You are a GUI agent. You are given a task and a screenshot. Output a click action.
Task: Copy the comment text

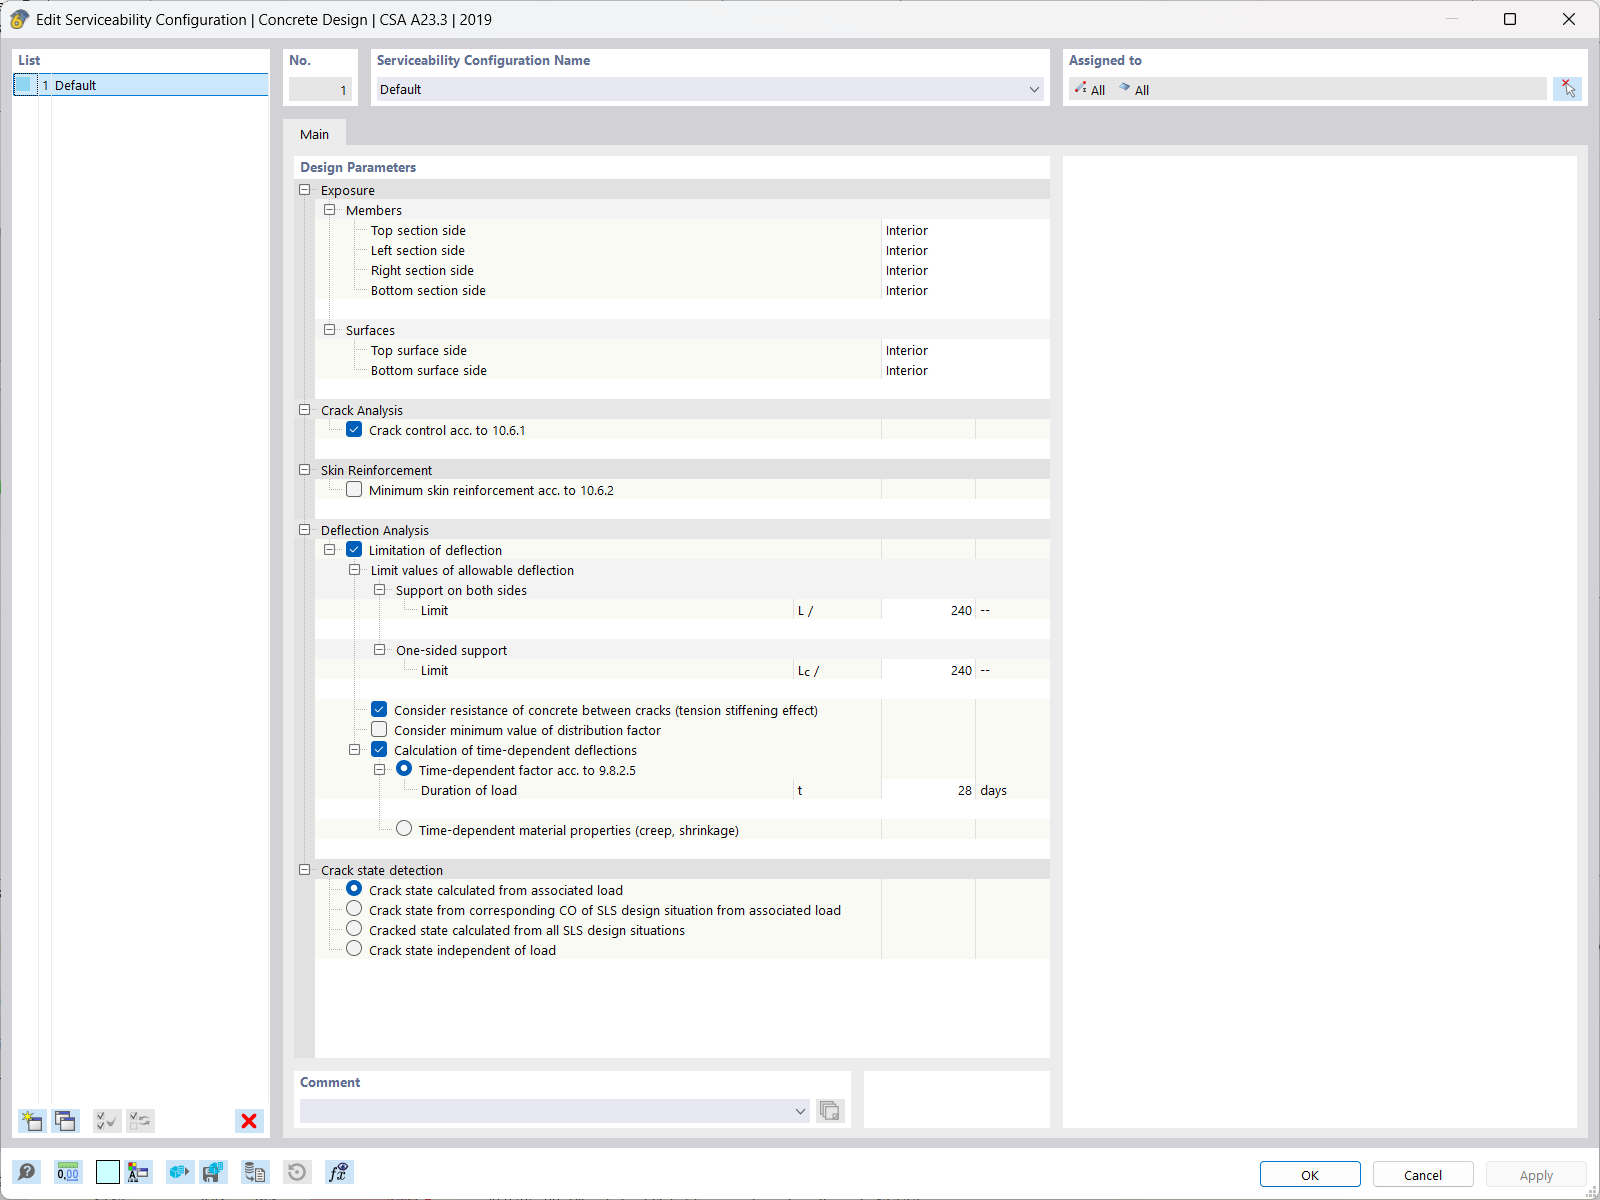(829, 1110)
